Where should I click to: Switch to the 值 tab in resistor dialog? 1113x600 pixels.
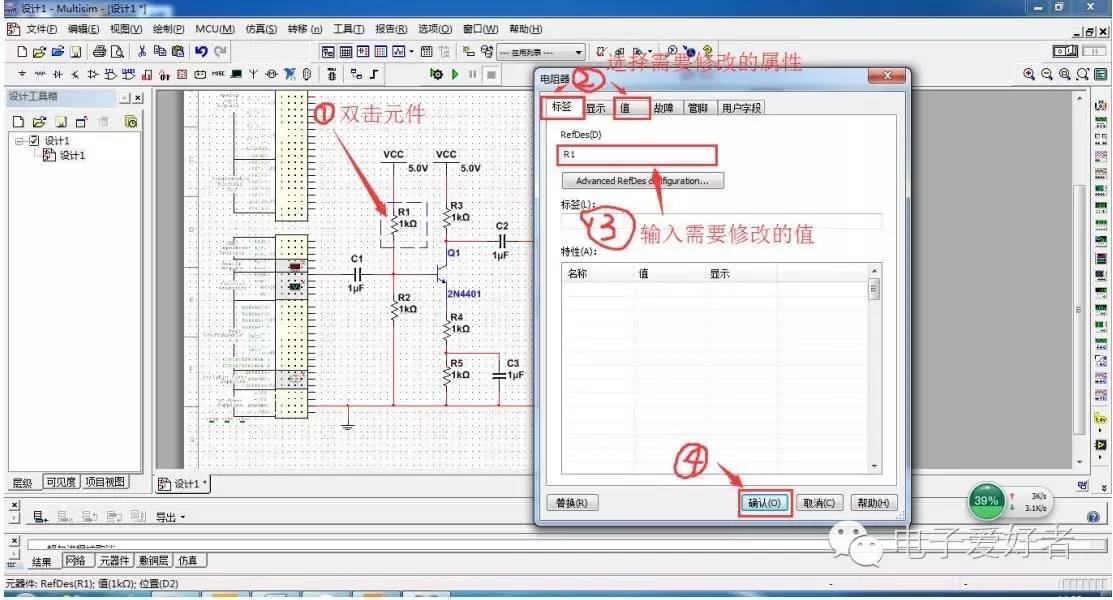click(631, 108)
